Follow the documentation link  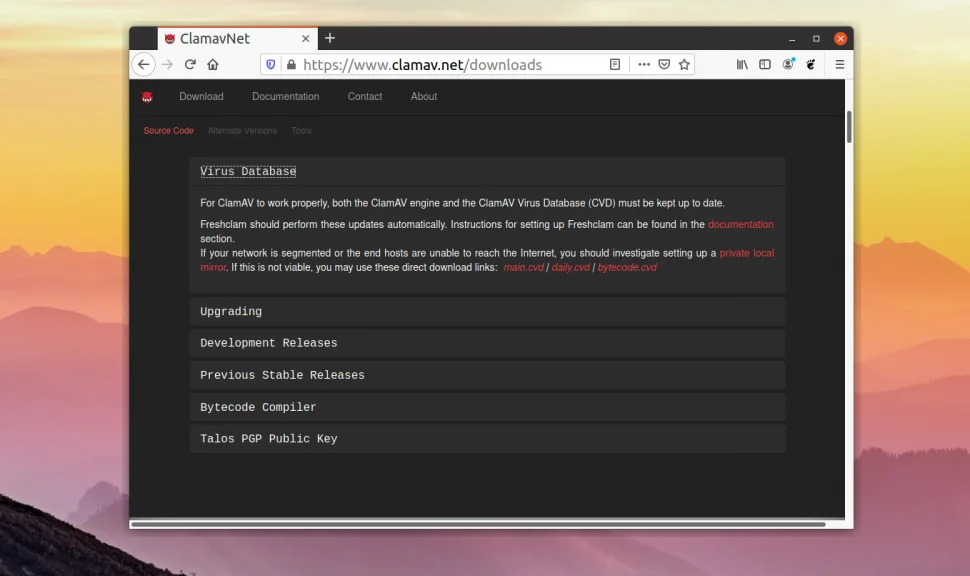coord(740,225)
